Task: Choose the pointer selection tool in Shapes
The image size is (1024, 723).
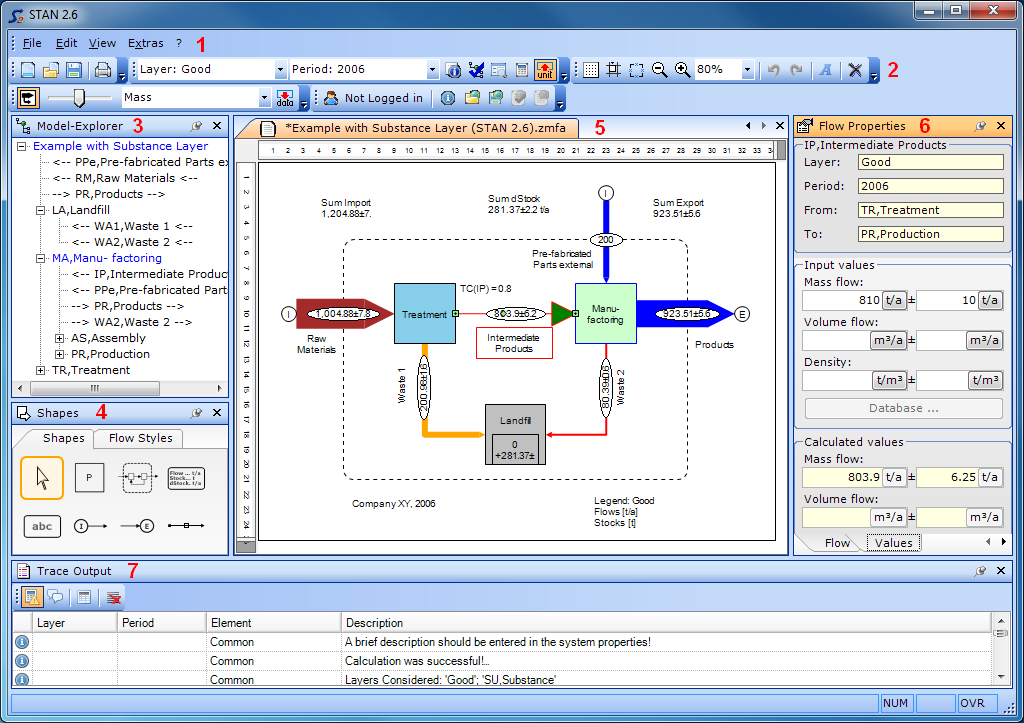Action: [42, 477]
